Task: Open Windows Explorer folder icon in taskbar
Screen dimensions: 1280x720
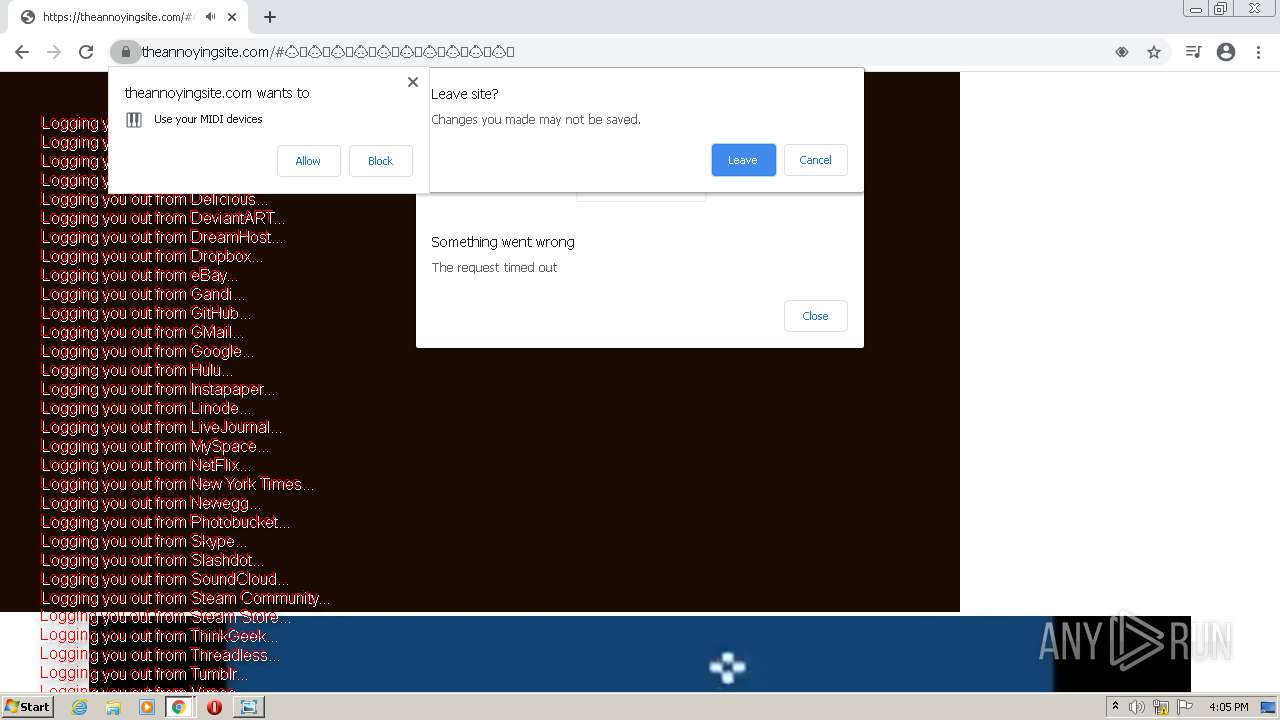Action: point(113,707)
